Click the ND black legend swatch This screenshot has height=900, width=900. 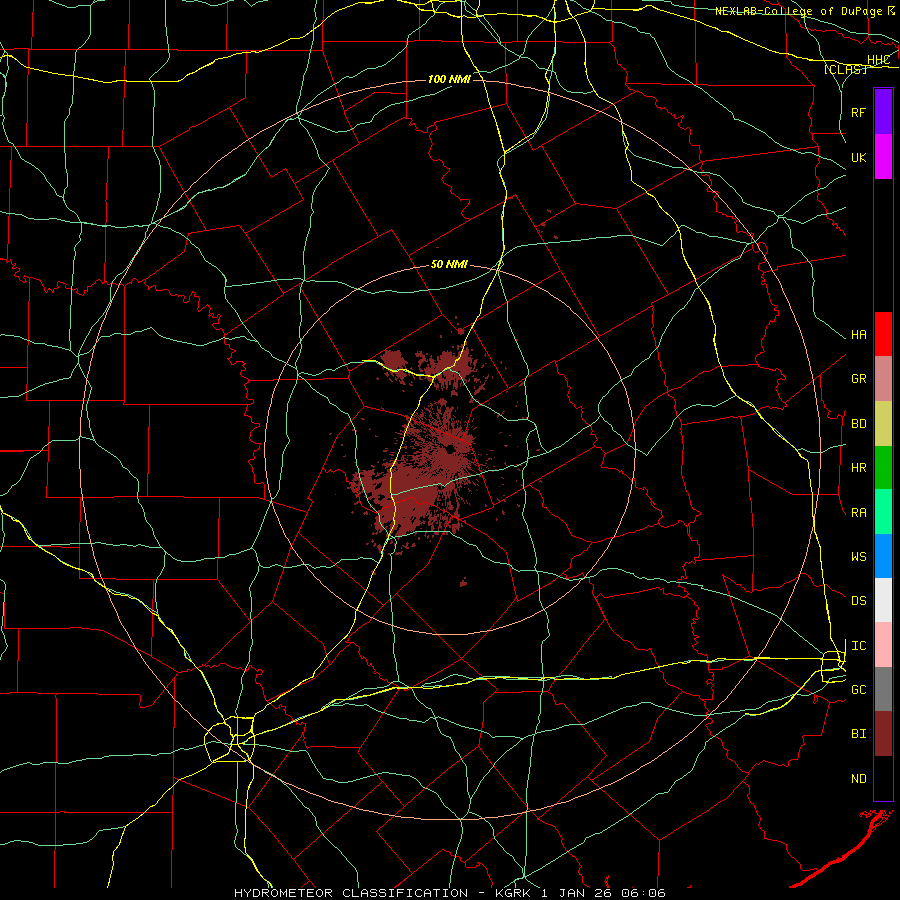(883, 778)
